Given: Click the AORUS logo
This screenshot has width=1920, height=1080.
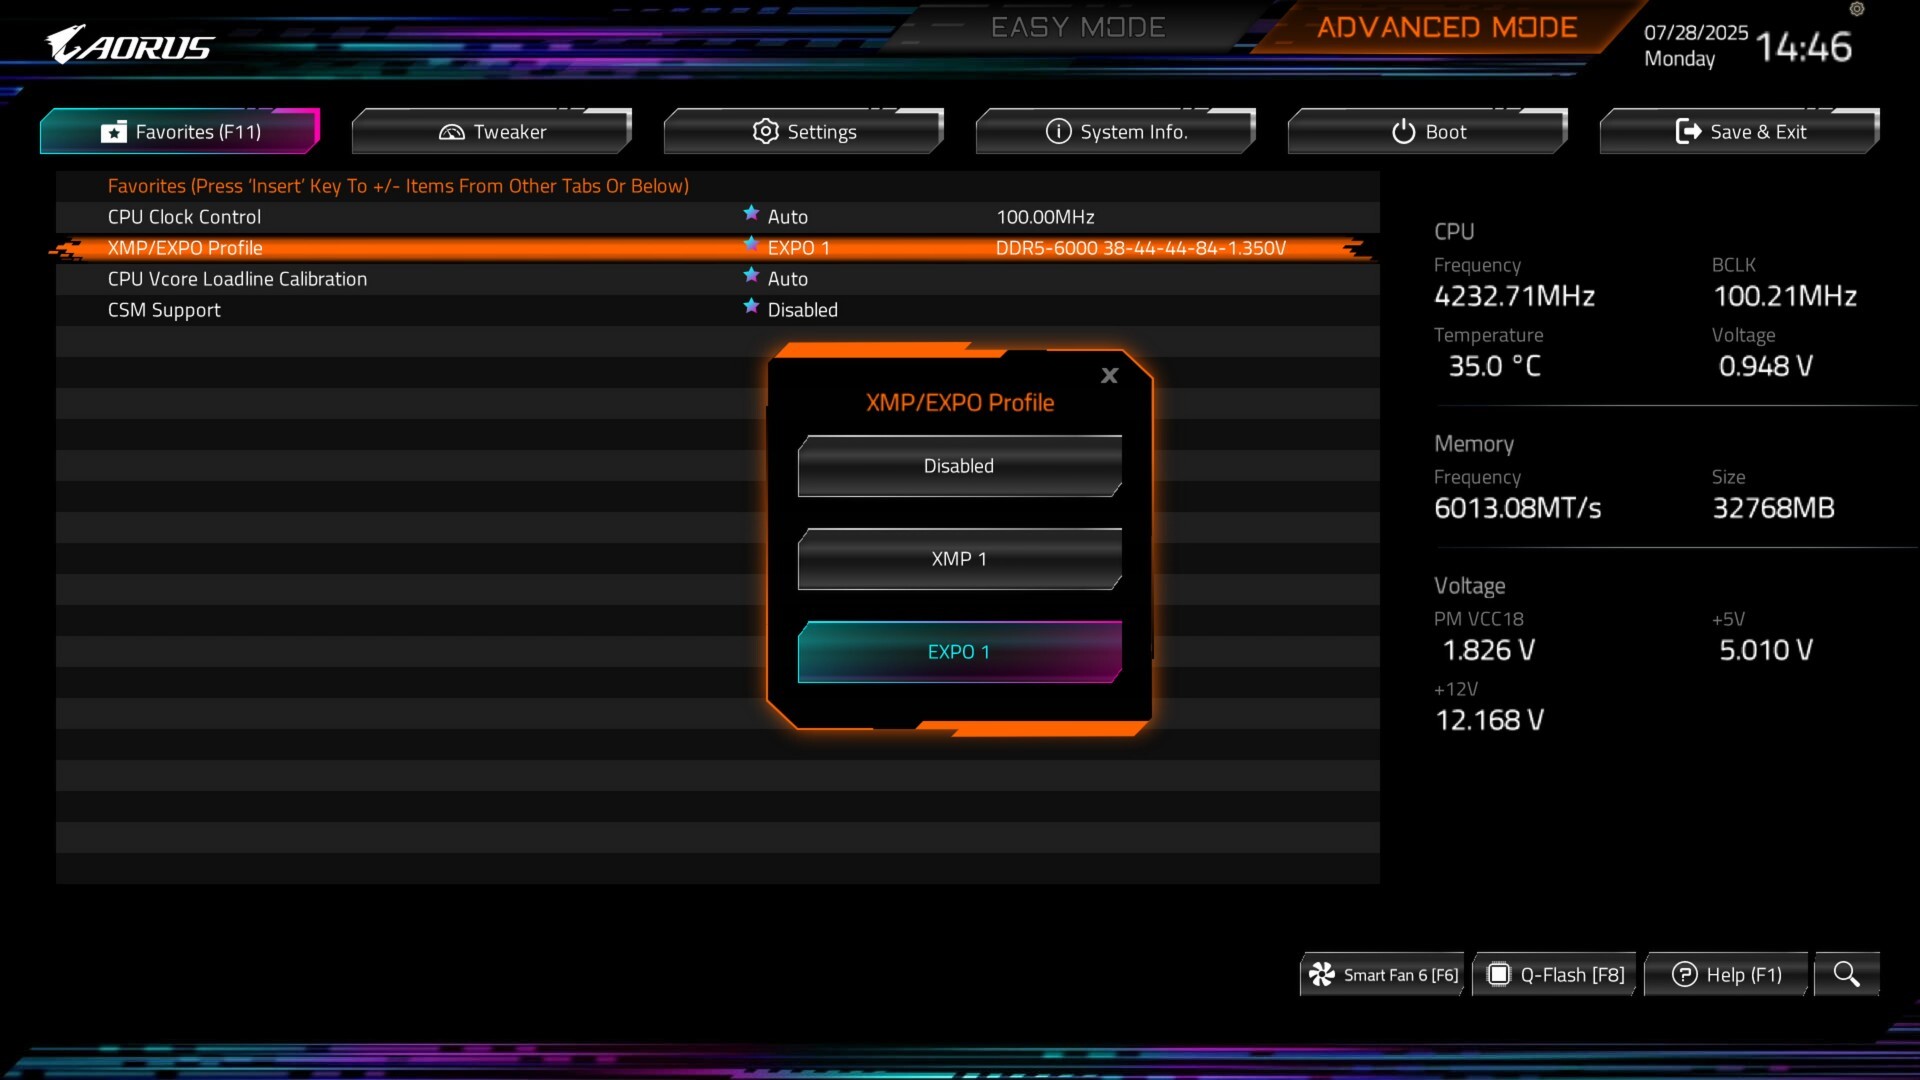Looking at the screenshot, I should pyautogui.click(x=130, y=45).
